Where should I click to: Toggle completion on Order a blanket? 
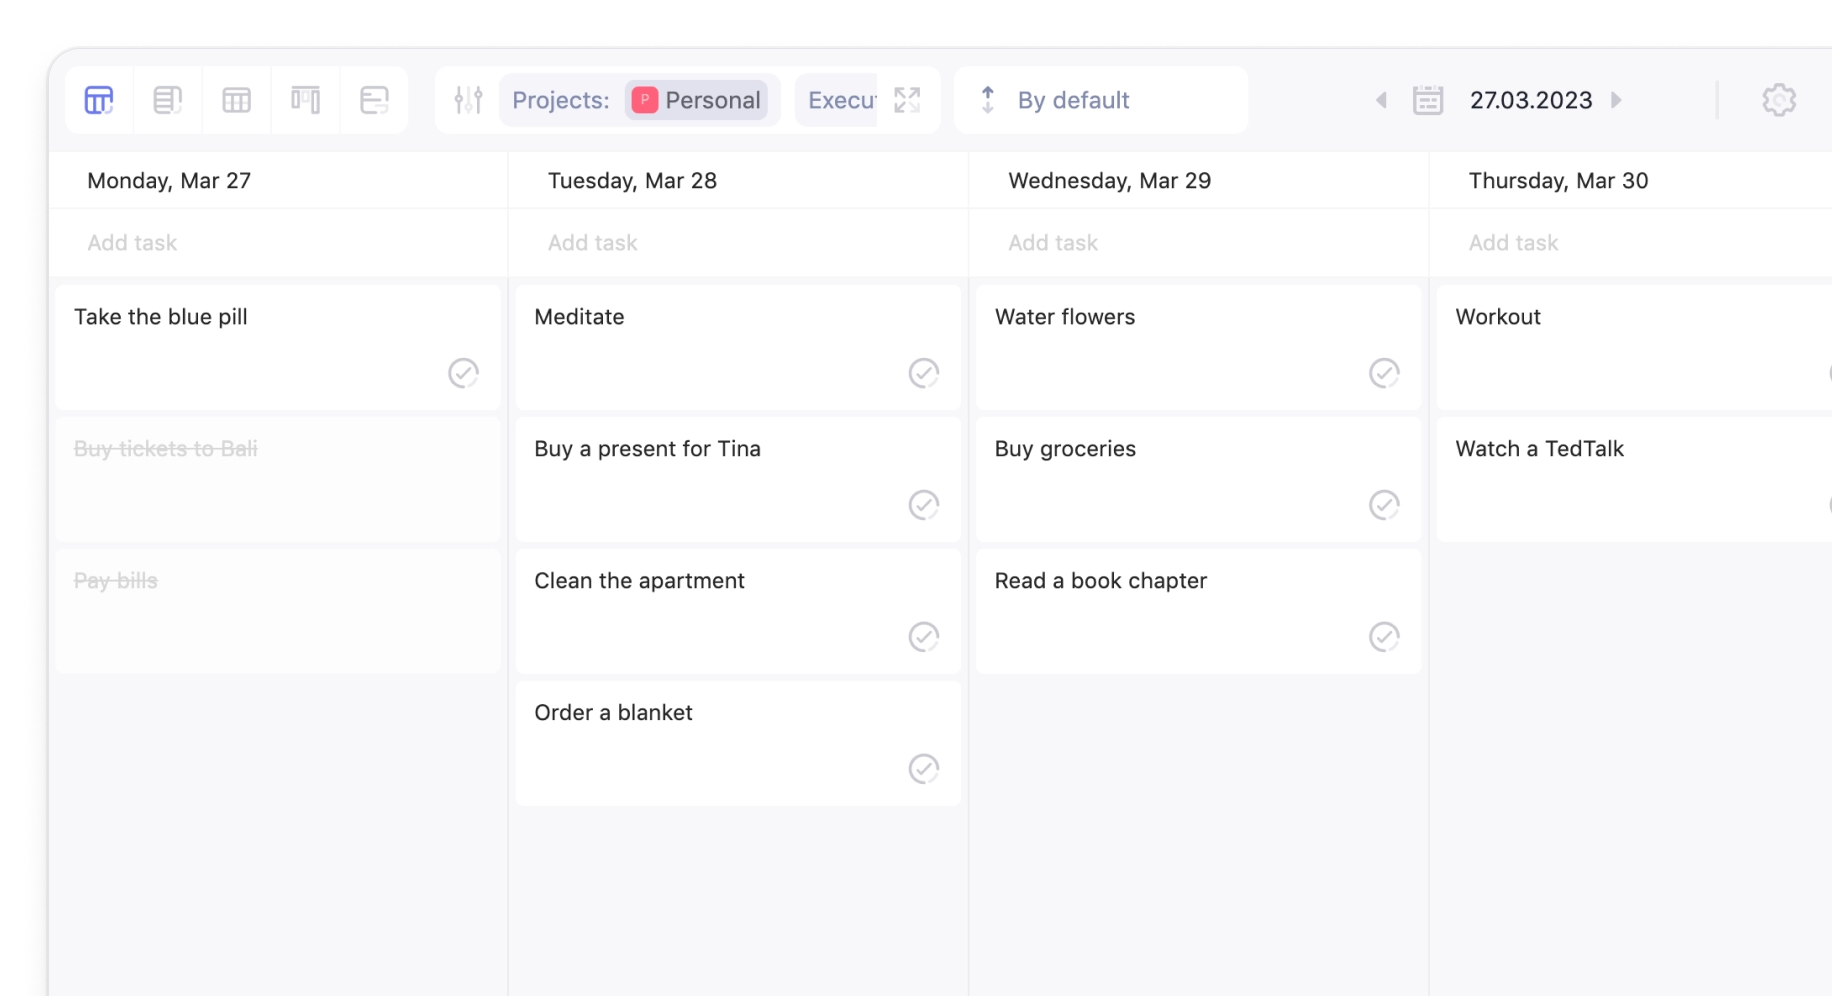923,769
